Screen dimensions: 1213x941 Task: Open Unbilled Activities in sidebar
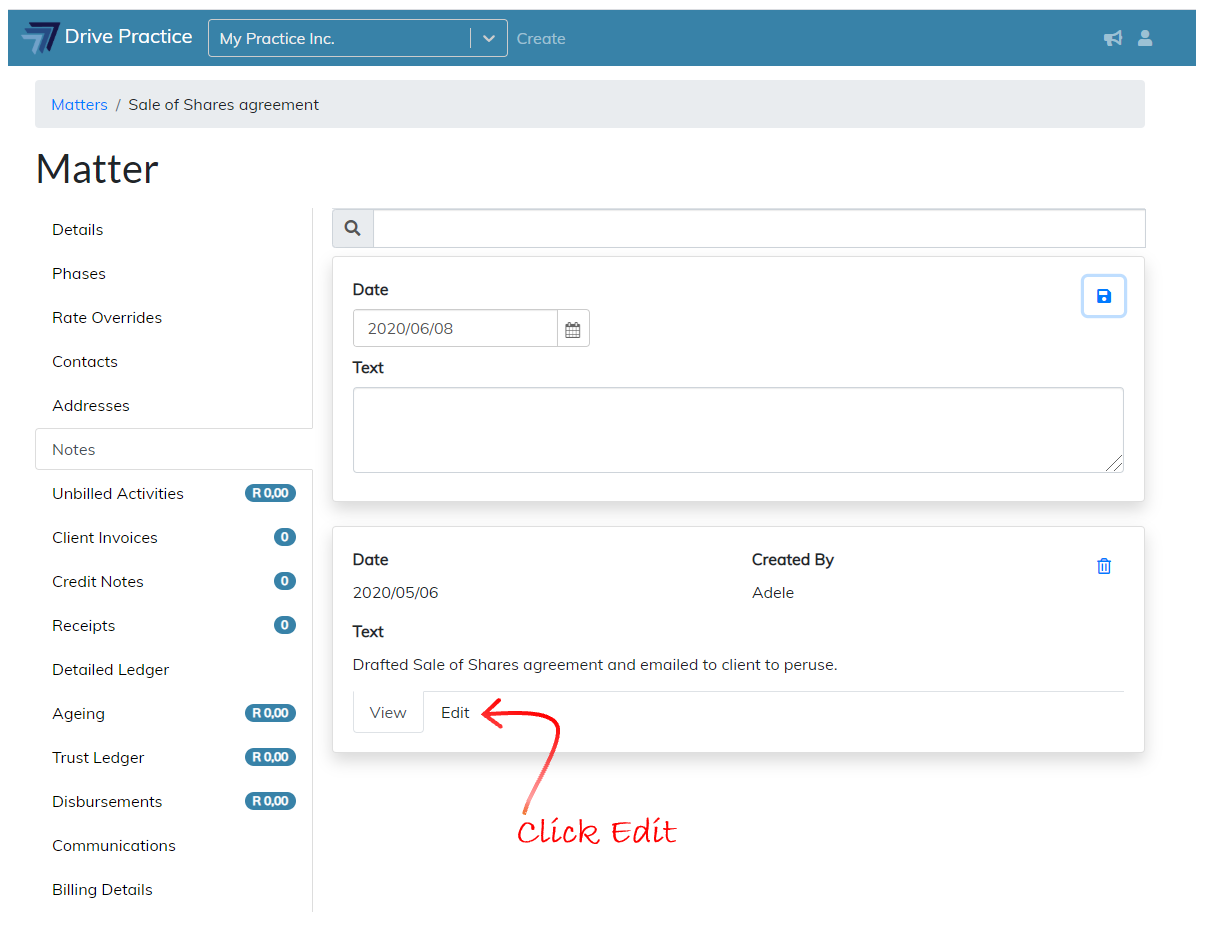click(x=118, y=494)
